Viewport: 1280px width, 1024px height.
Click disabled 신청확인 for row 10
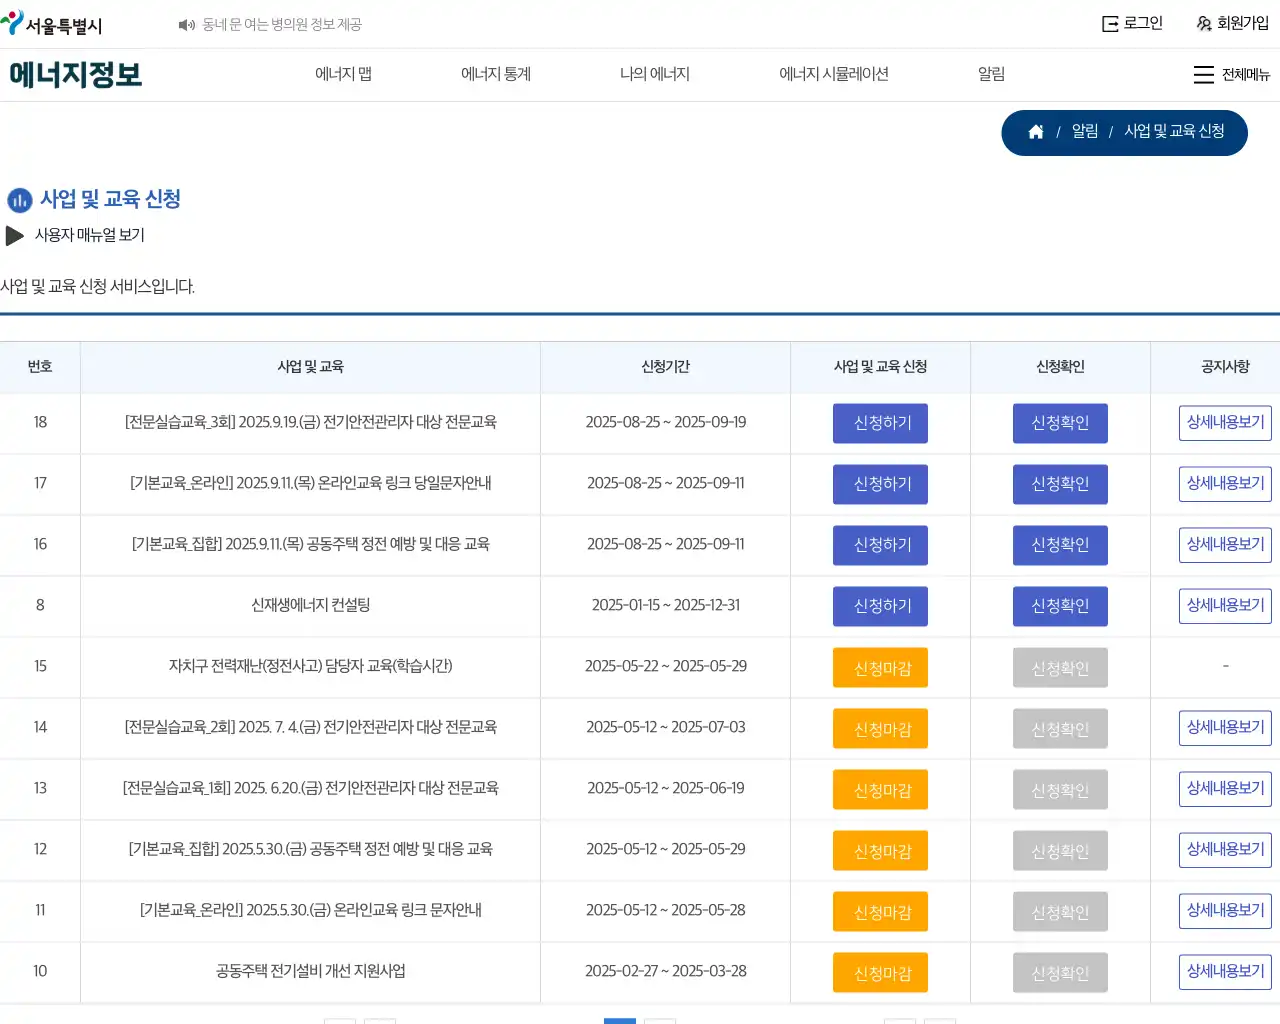[1060, 973]
